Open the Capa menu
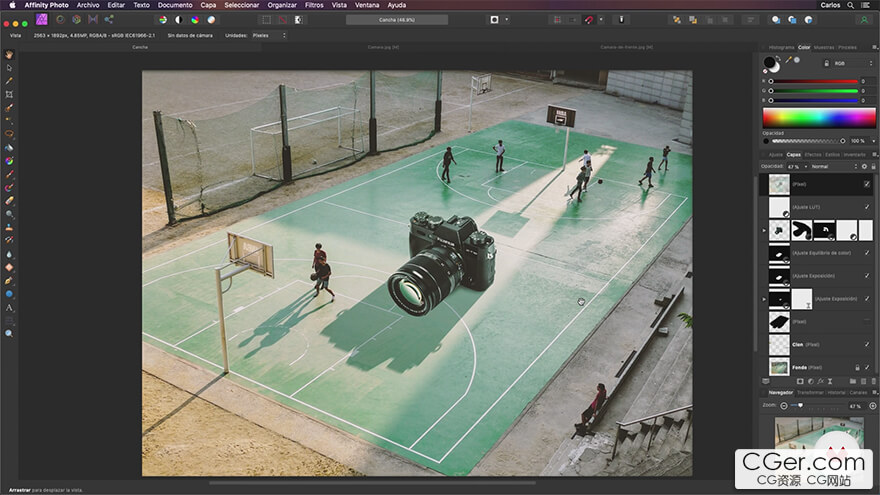This screenshot has height=495, width=880. (x=208, y=5)
